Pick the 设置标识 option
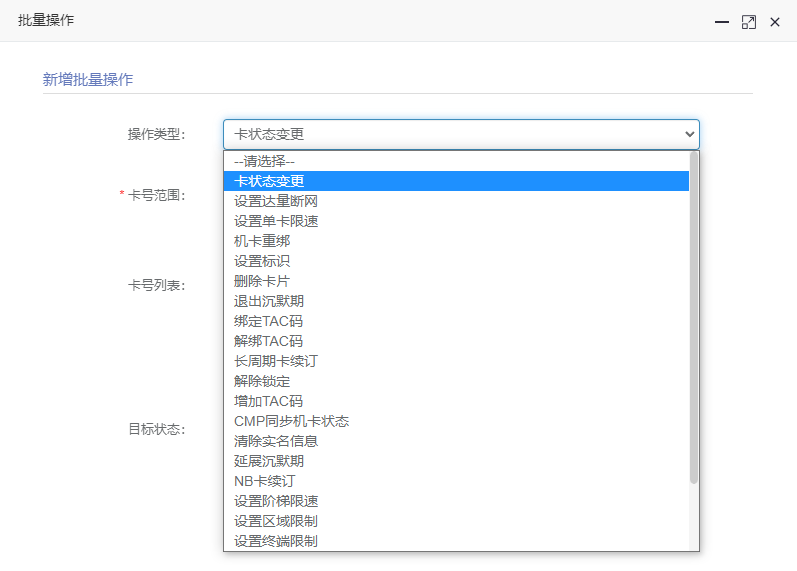 click(456, 261)
